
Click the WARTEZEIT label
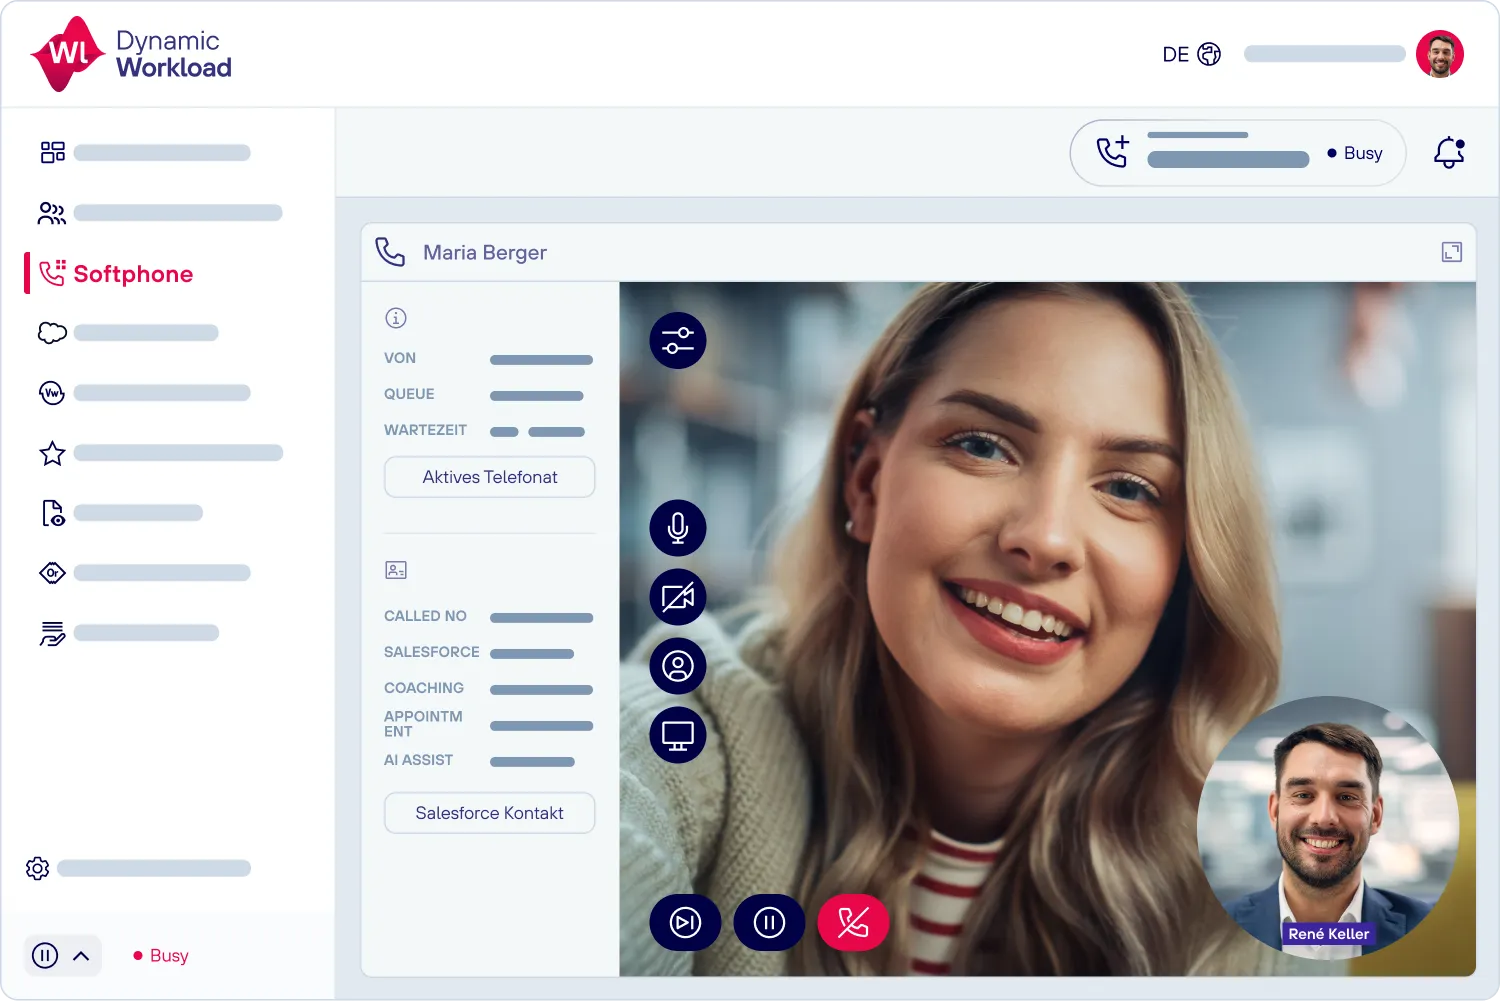click(425, 430)
